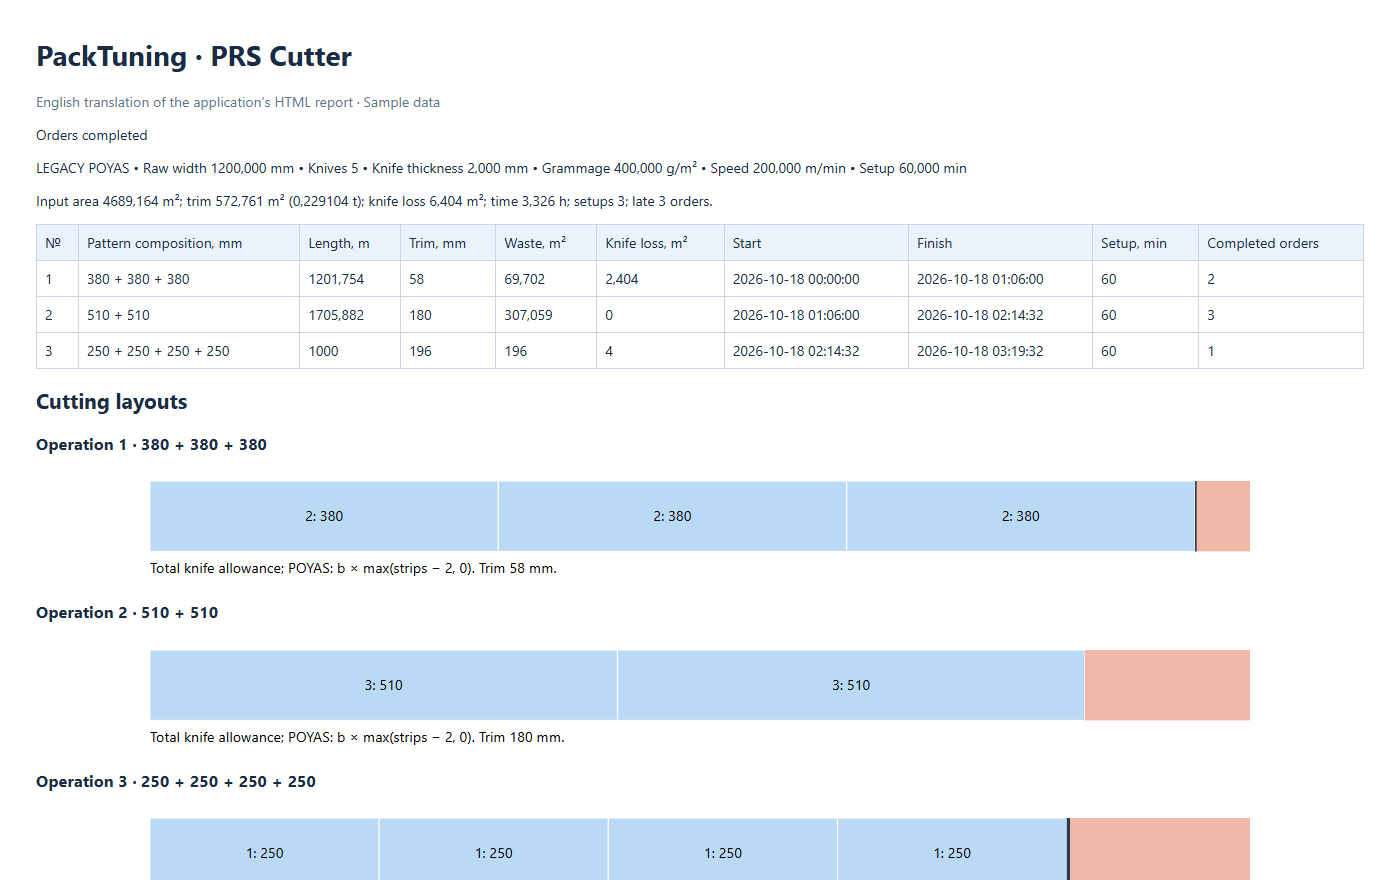Click the third 2: 380 strip block
The image size is (1400, 880).
click(1020, 516)
